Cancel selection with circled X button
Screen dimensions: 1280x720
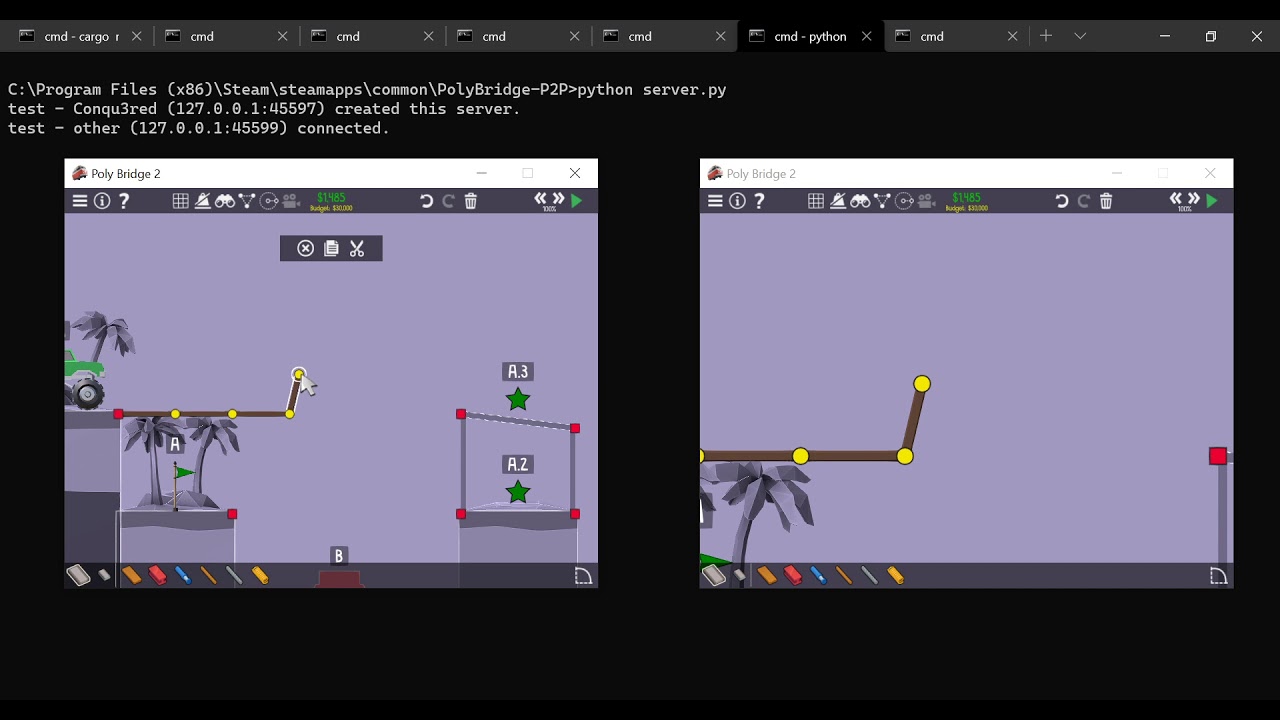306,248
